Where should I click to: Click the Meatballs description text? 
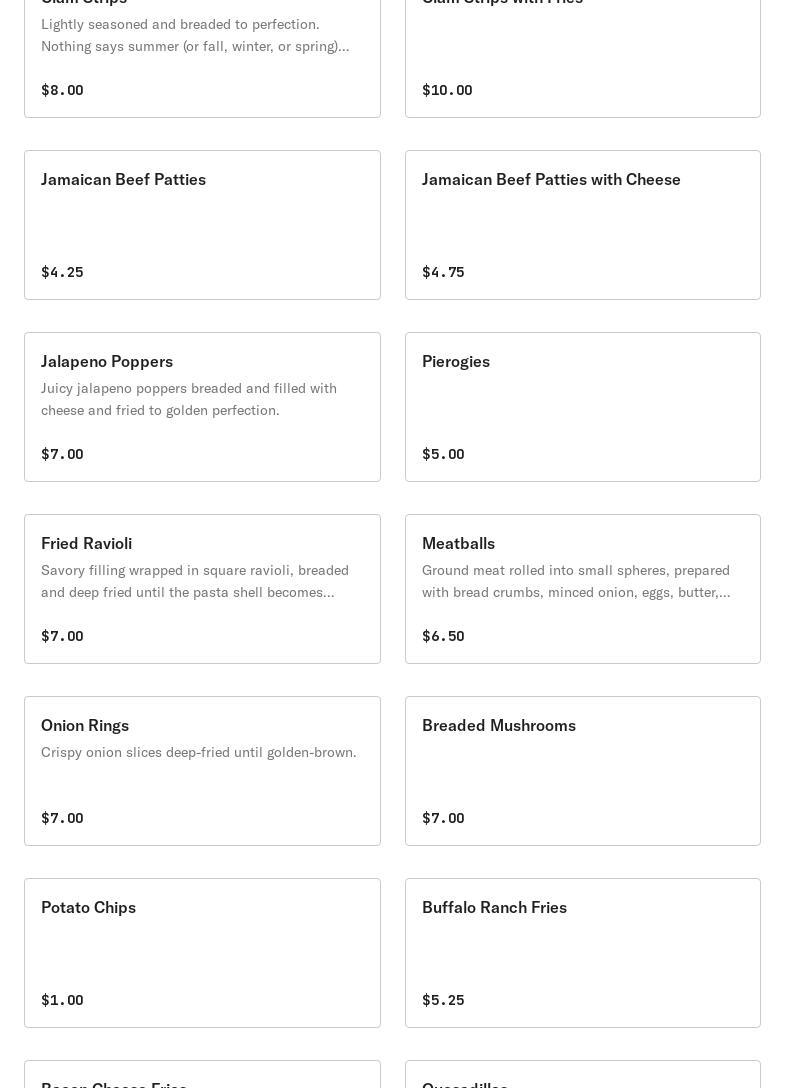point(576,581)
